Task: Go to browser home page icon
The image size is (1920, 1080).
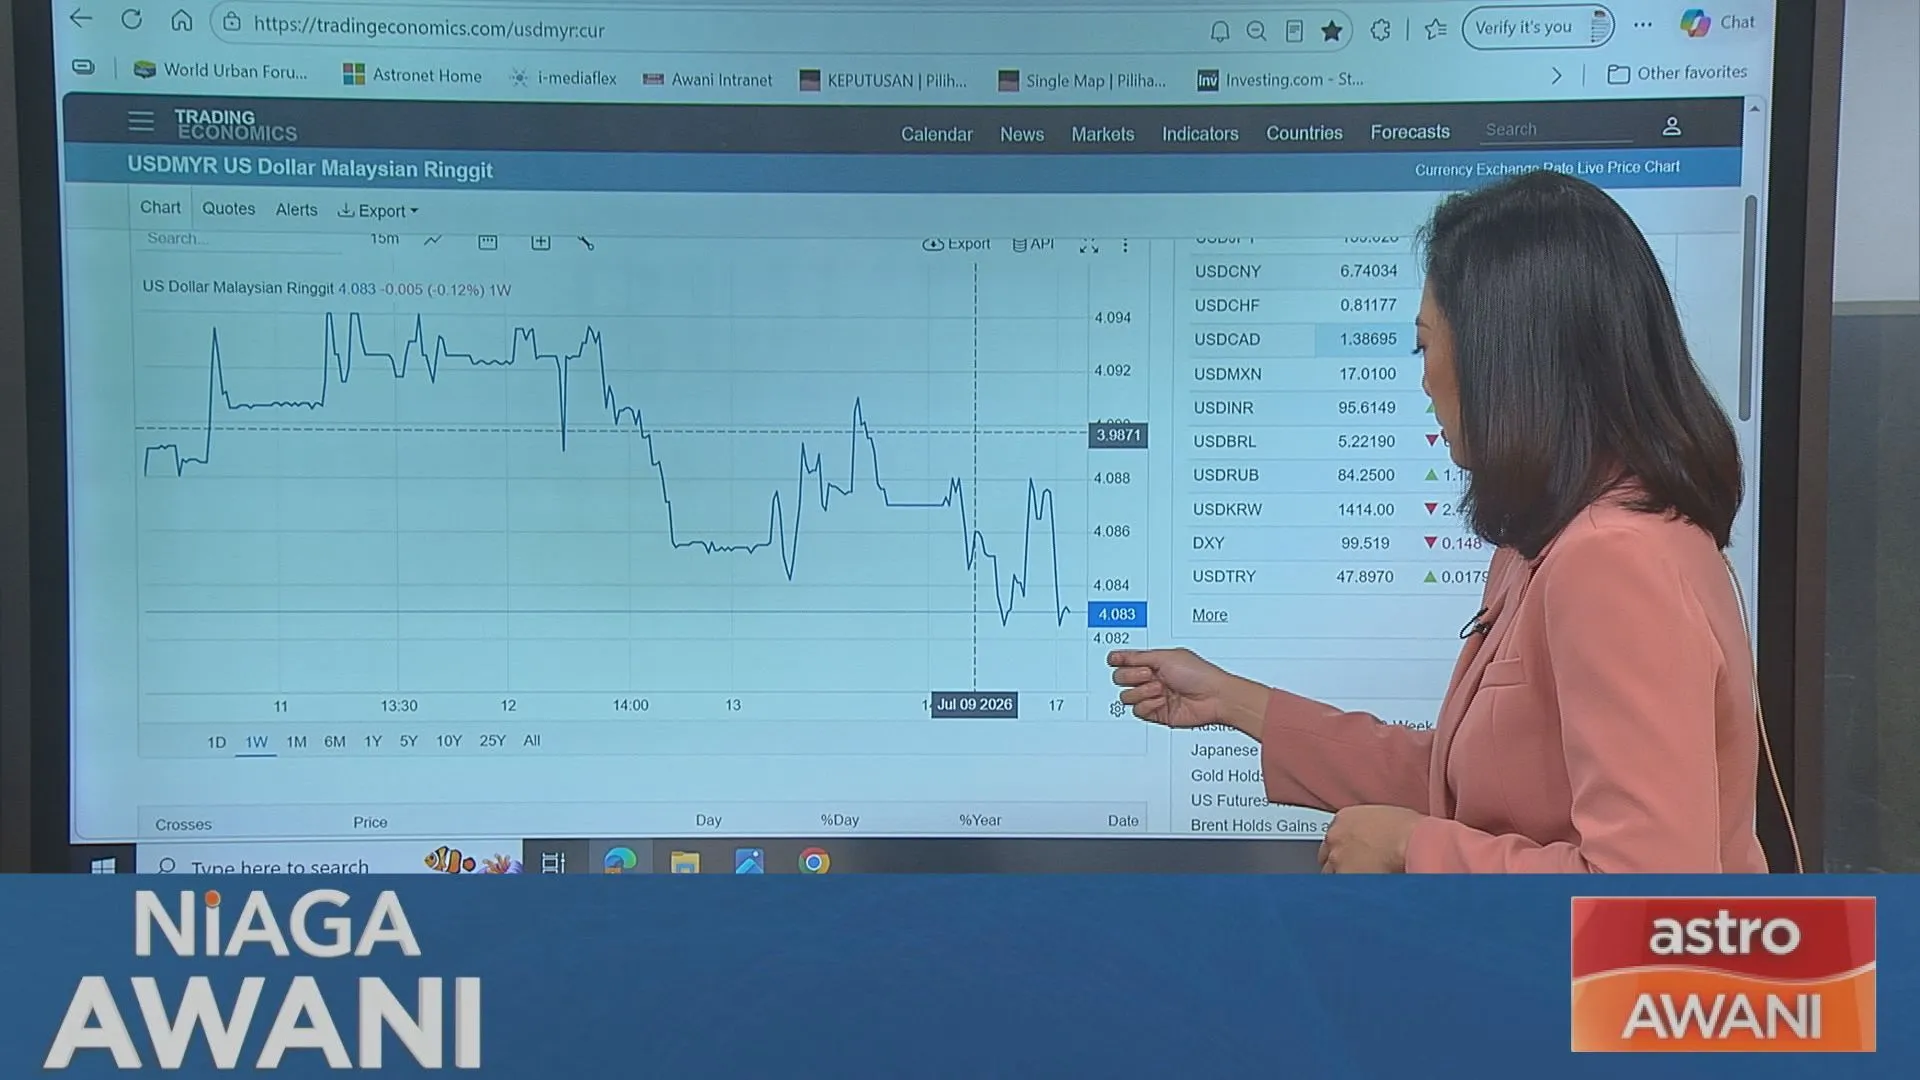Action: [181, 21]
